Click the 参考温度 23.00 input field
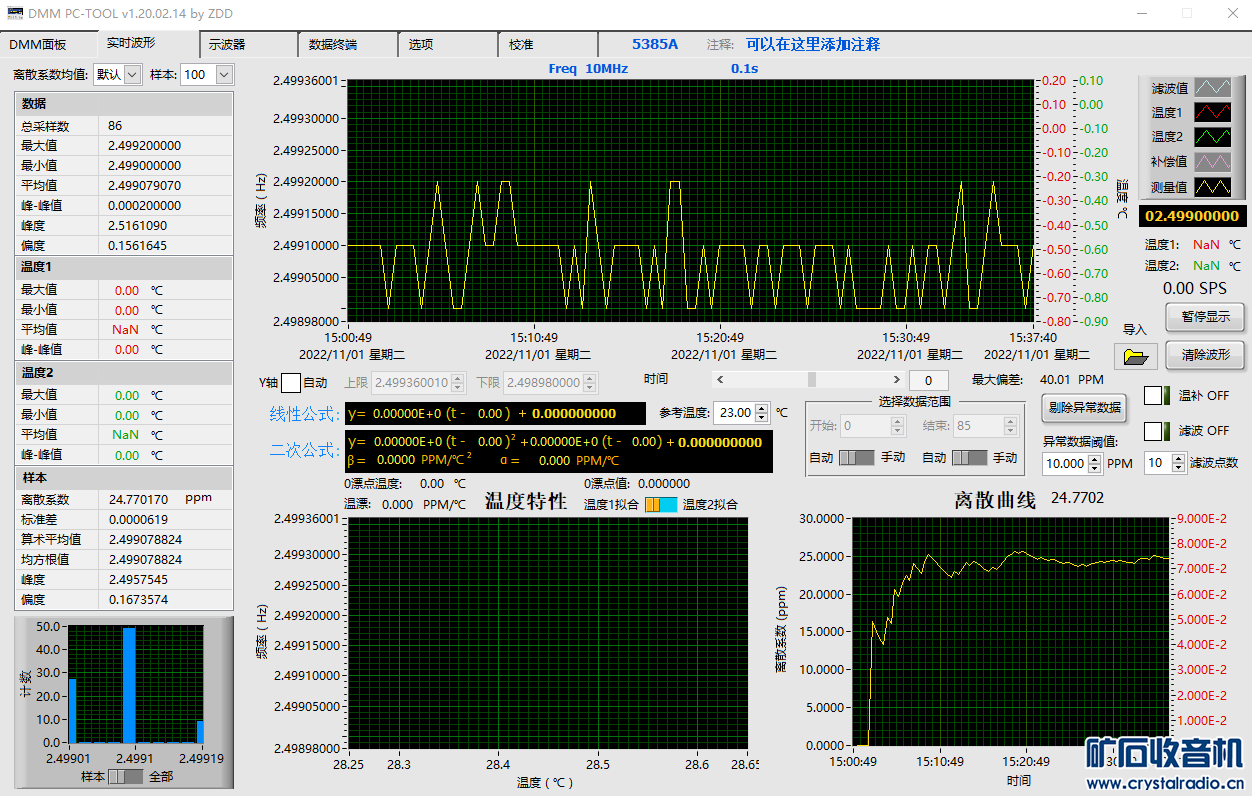The image size is (1252, 796). [x=735, y=412]
